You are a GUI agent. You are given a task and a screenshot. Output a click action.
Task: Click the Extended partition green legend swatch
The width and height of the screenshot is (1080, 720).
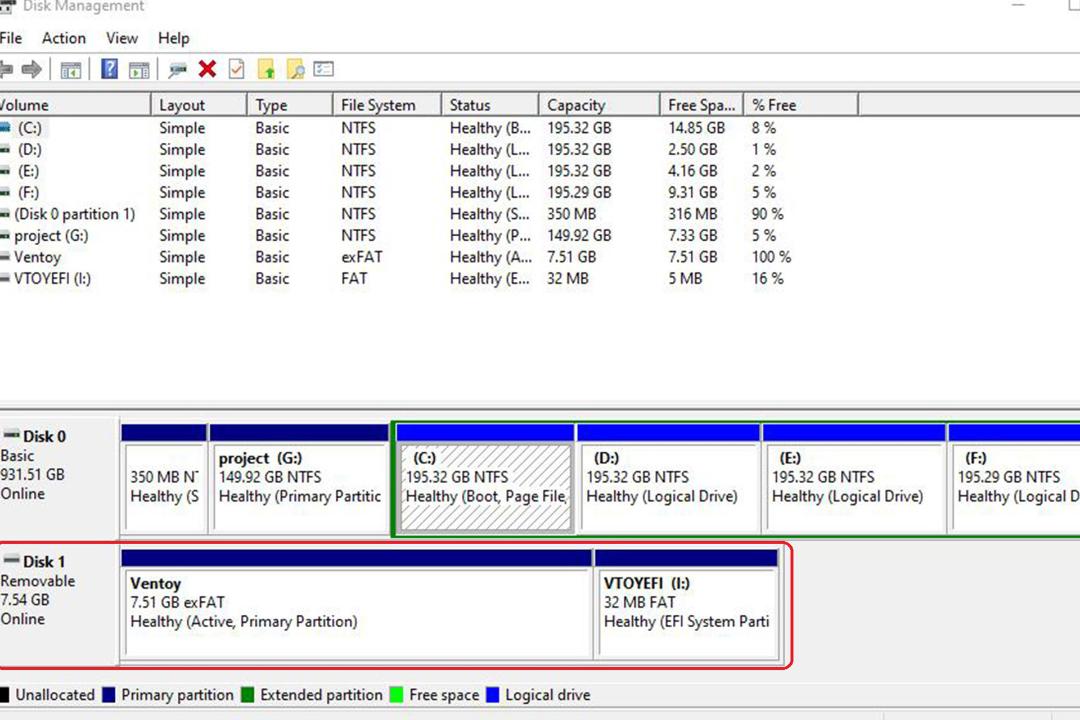coord(247,695)
